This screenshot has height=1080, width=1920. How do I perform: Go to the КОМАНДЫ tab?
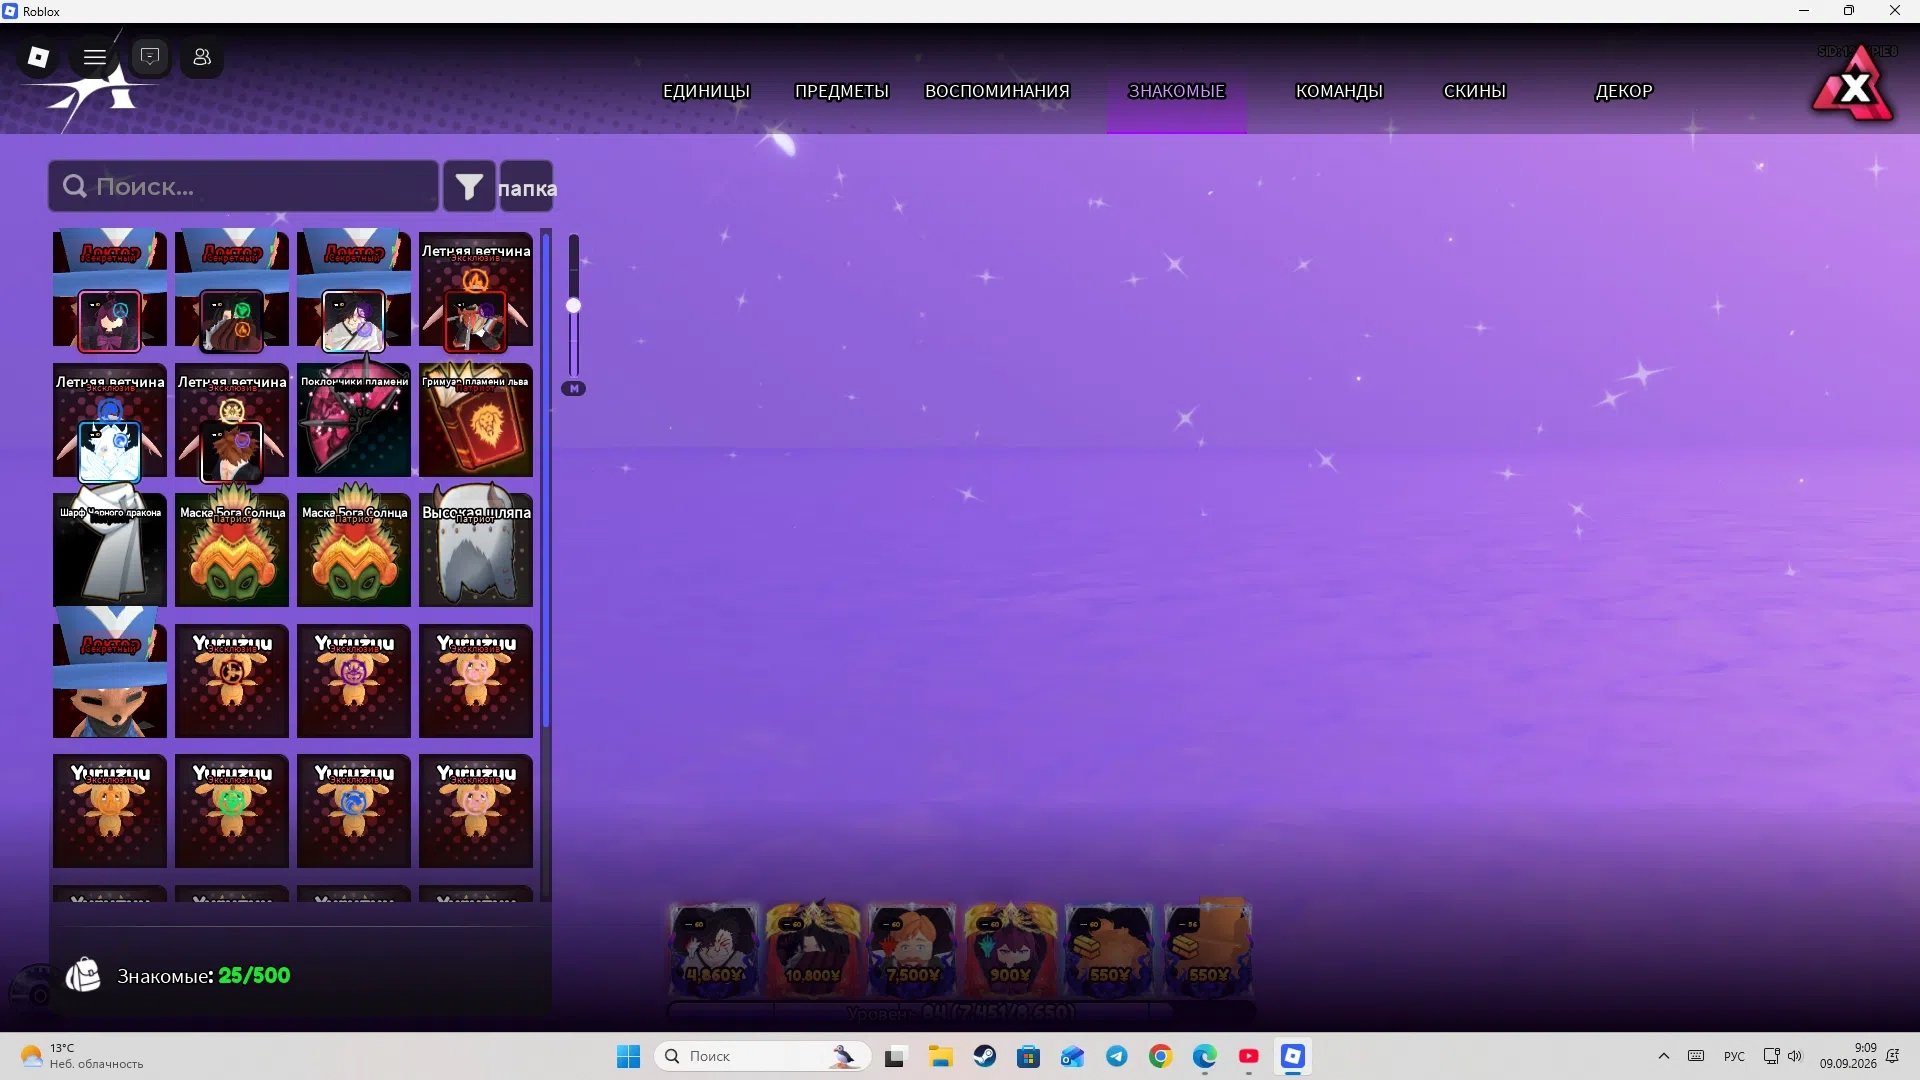click(1339, 91)
